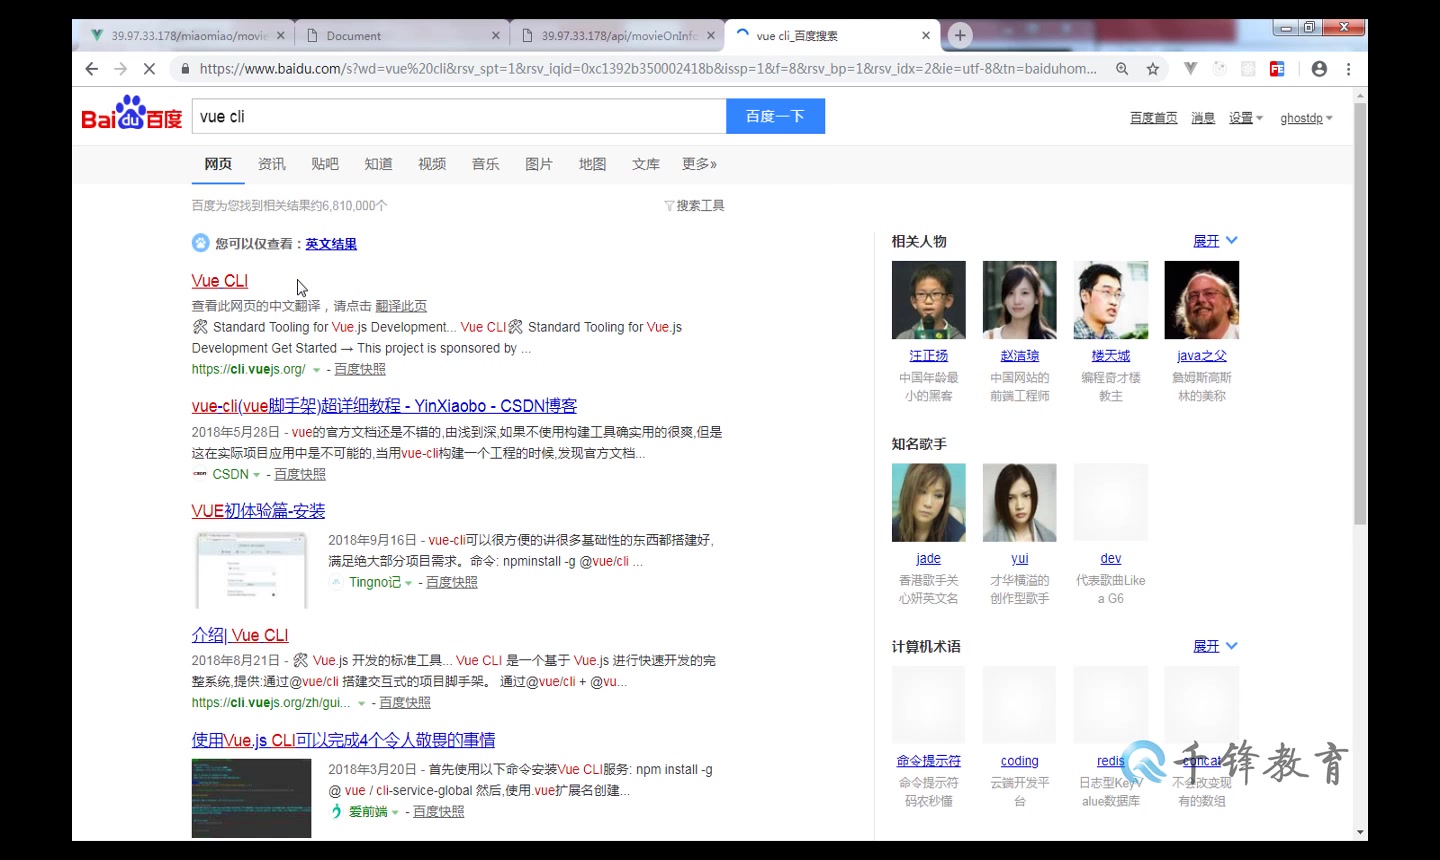Click the VUE初体验篇 result thumbnail image
This screenshot has width=1440, height=860.
[x=252, y=570]
